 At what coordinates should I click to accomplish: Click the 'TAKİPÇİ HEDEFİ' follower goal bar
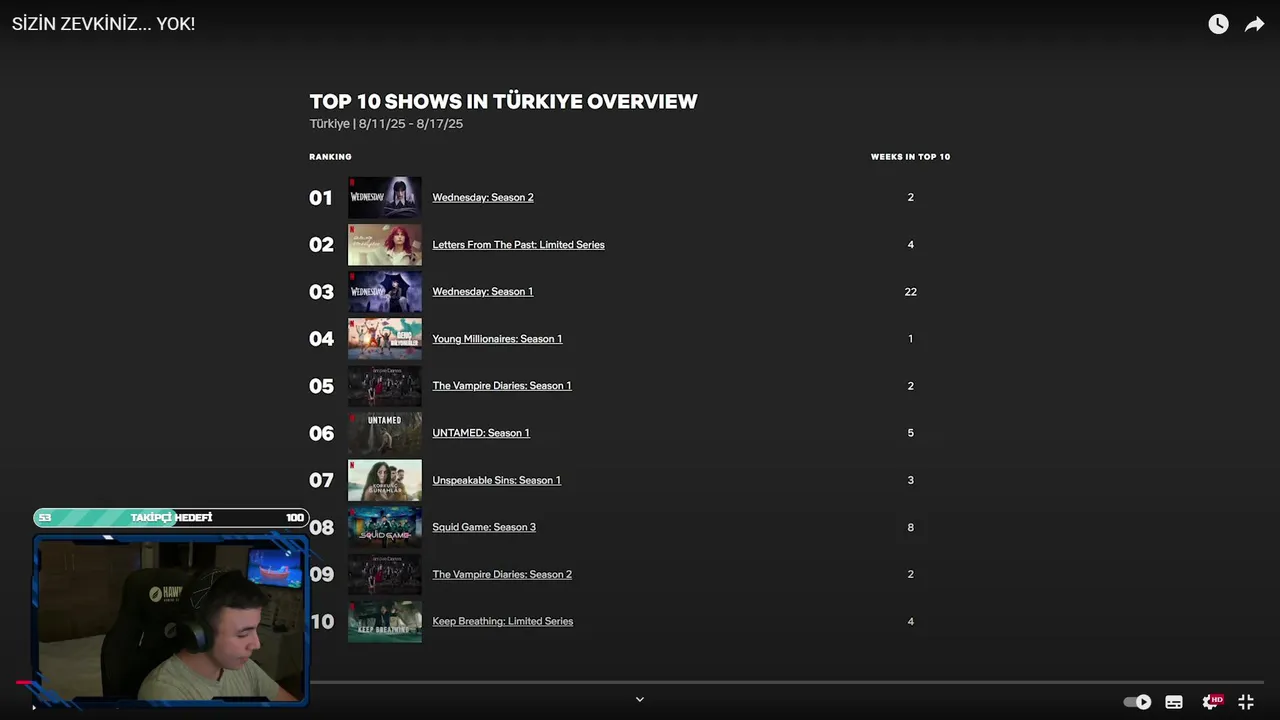click(171, 518)
